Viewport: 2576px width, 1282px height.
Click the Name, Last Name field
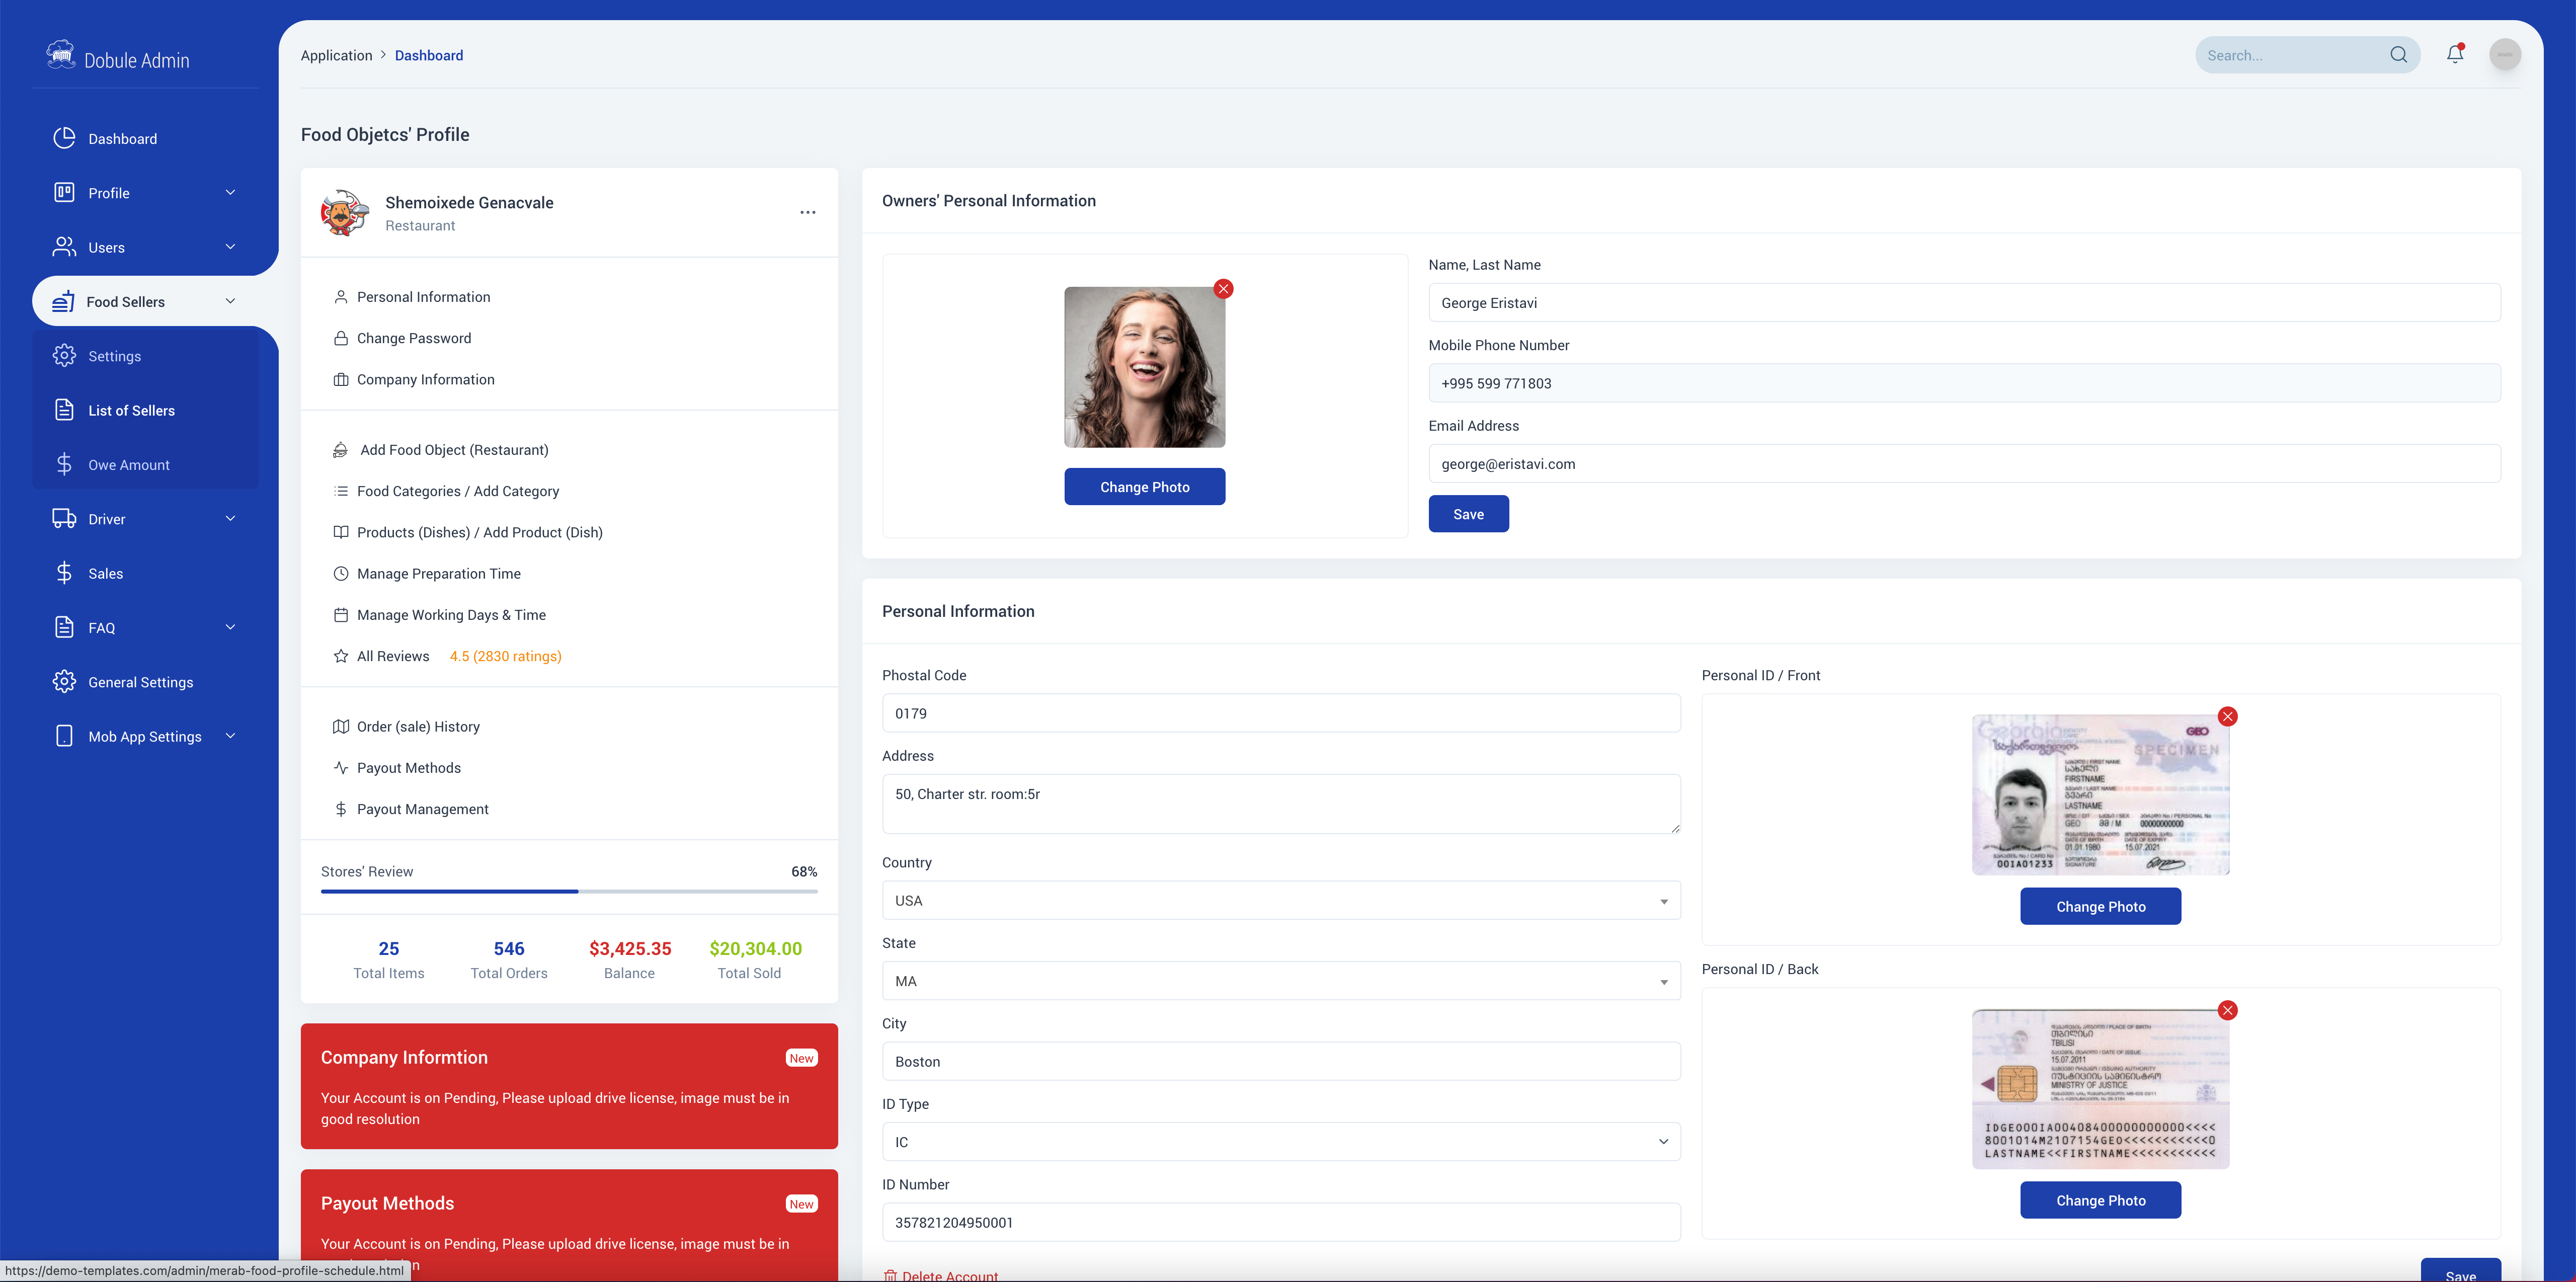(1964, 302)
